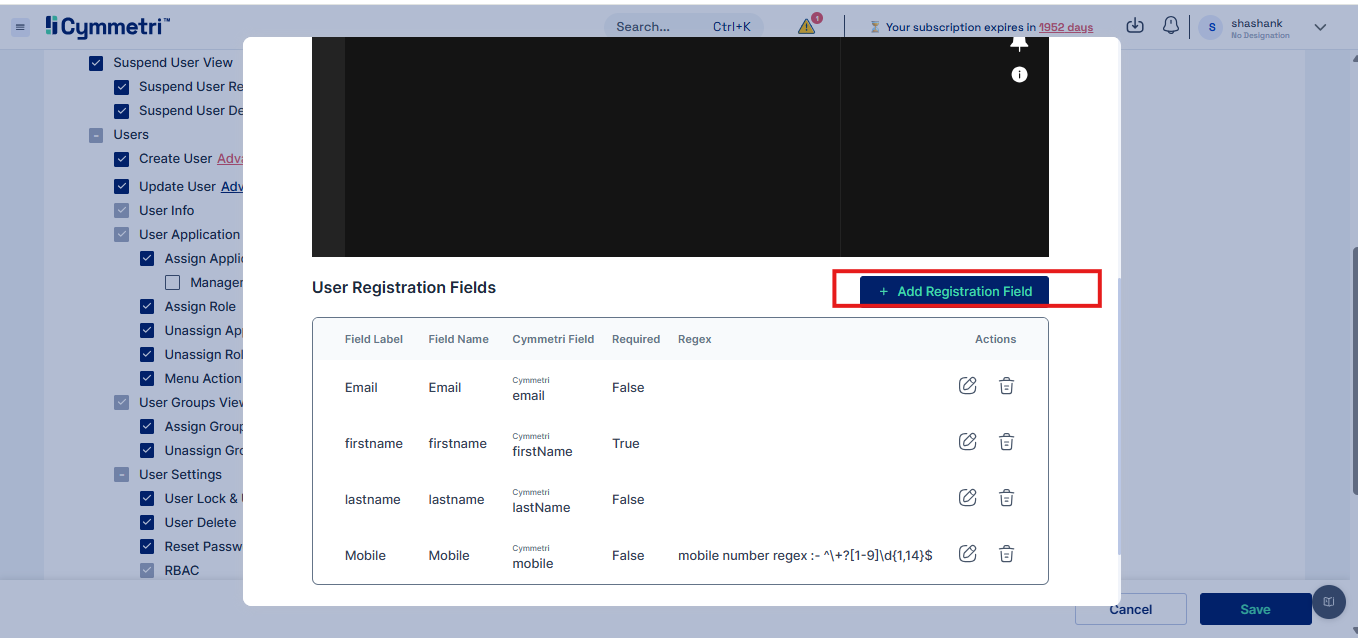Image resolution: width=1358 pixels, height=638 pixels.
Task: Toggle User Delete checkbox
Action: (147, 523)
